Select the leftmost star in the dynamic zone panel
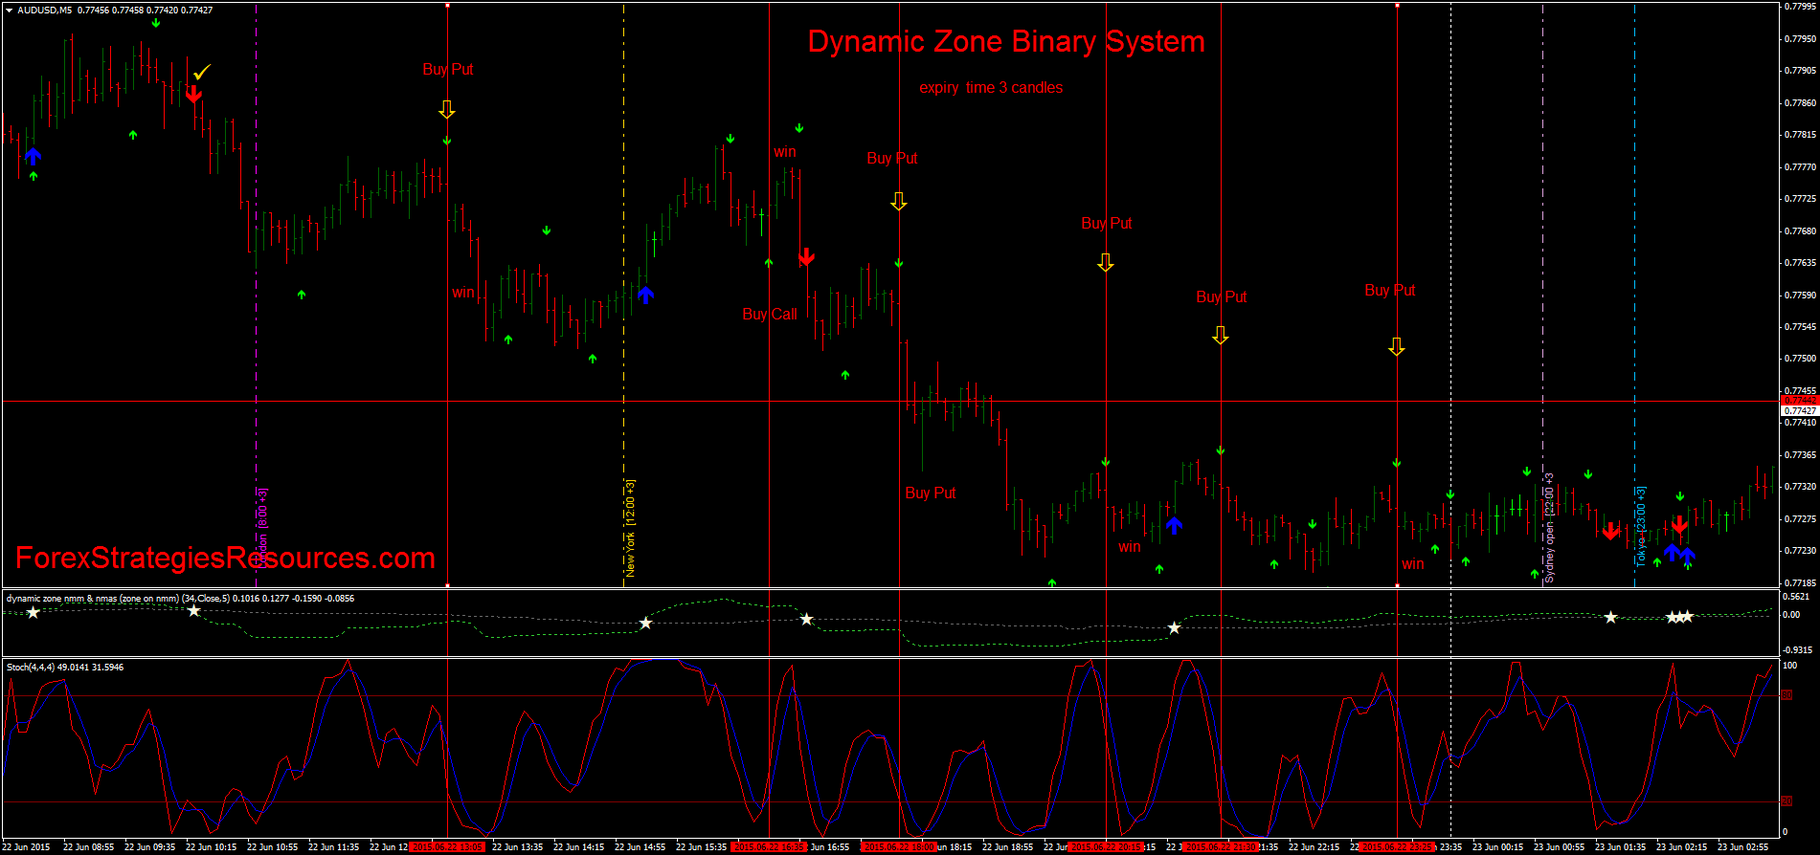Screen dimensions: 1820x855 pos(33,612)
